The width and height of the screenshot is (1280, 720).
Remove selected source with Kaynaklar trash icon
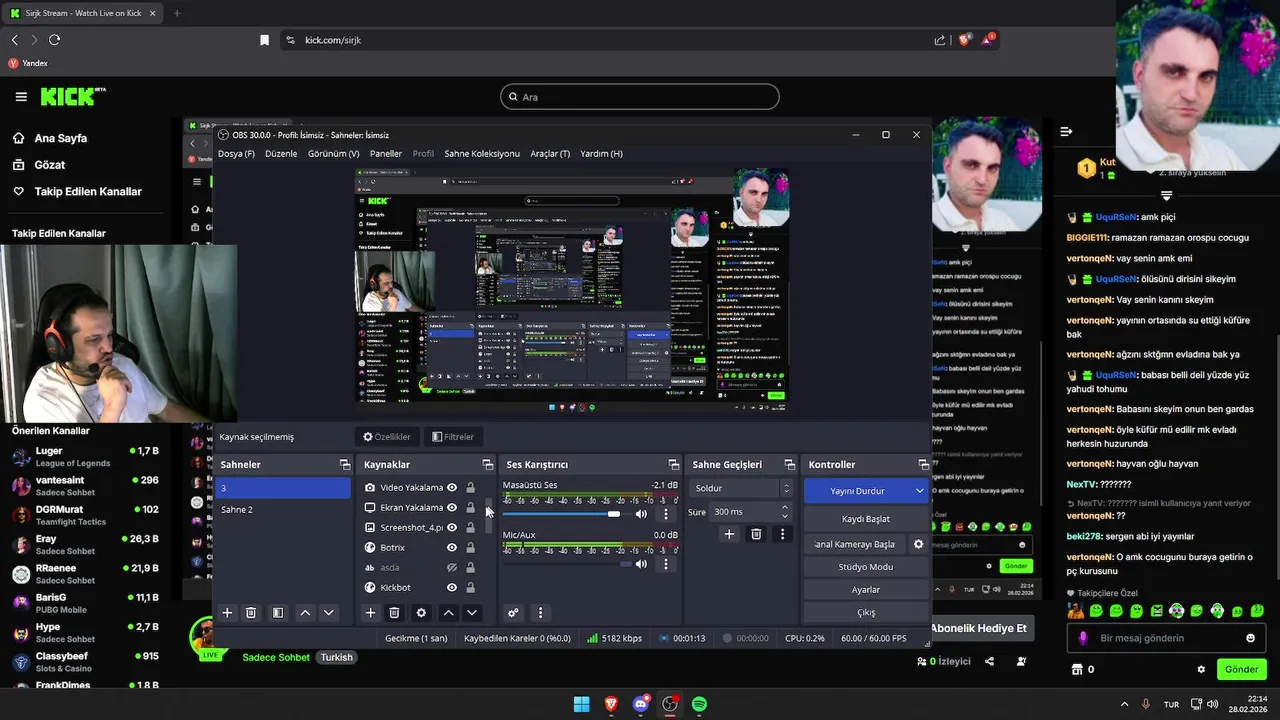(x=394, y=613)
